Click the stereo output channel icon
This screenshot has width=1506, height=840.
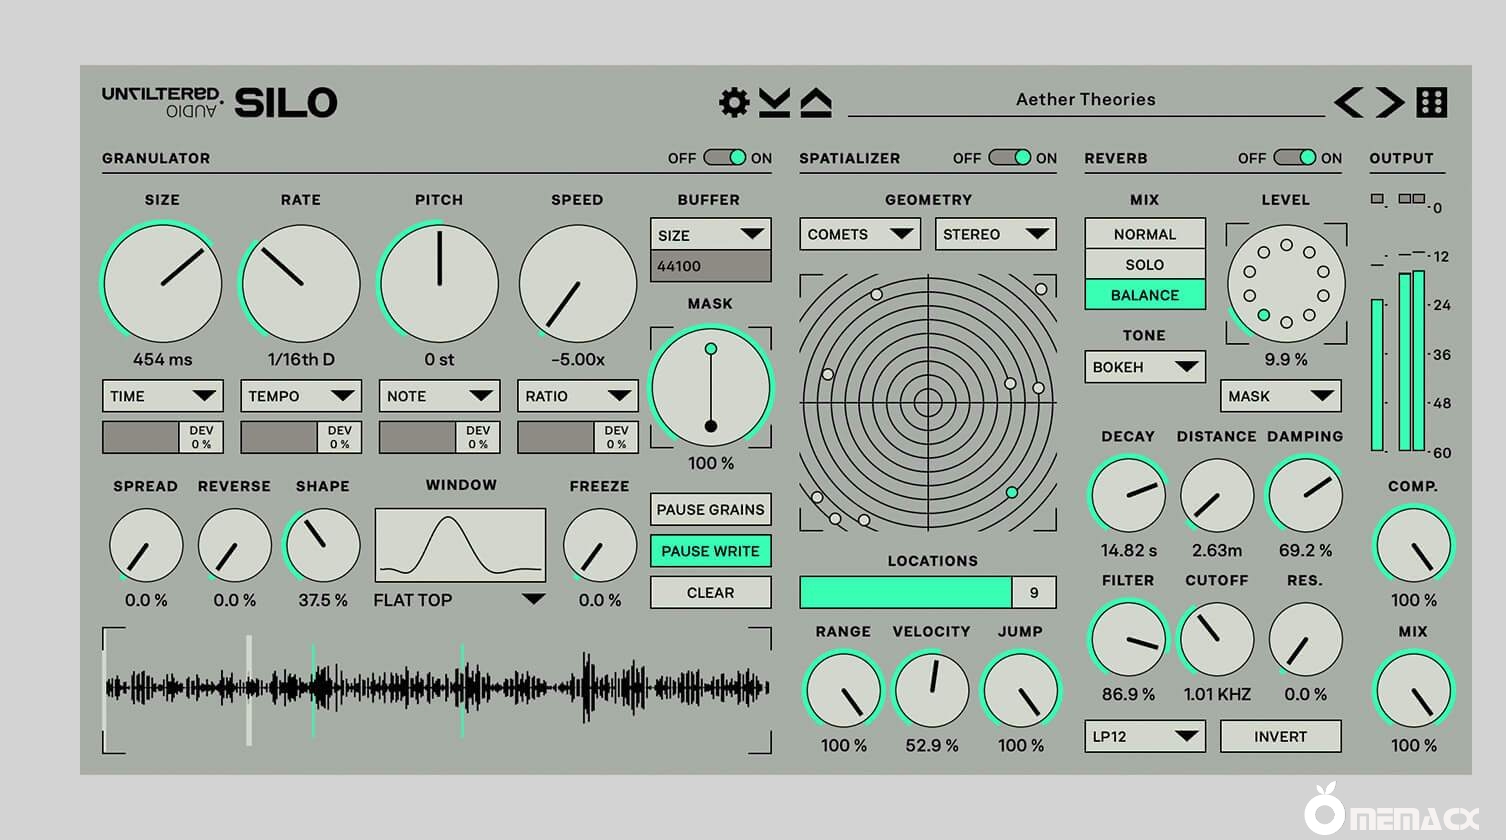click(x=1411, y=199)
